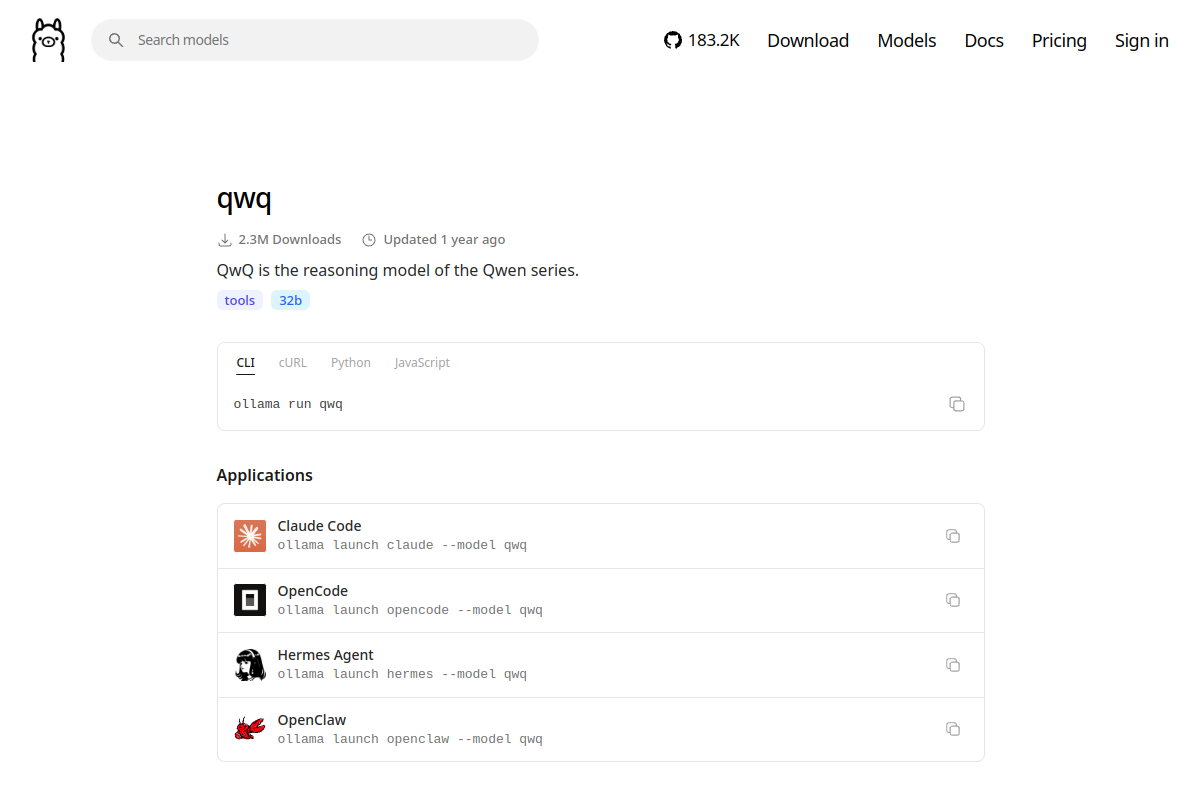The height and width of the screenshot is (800, 1200).
Task: Copy the OpenClaw launch command
Action: pyautogui.click(x=953, y=729)
